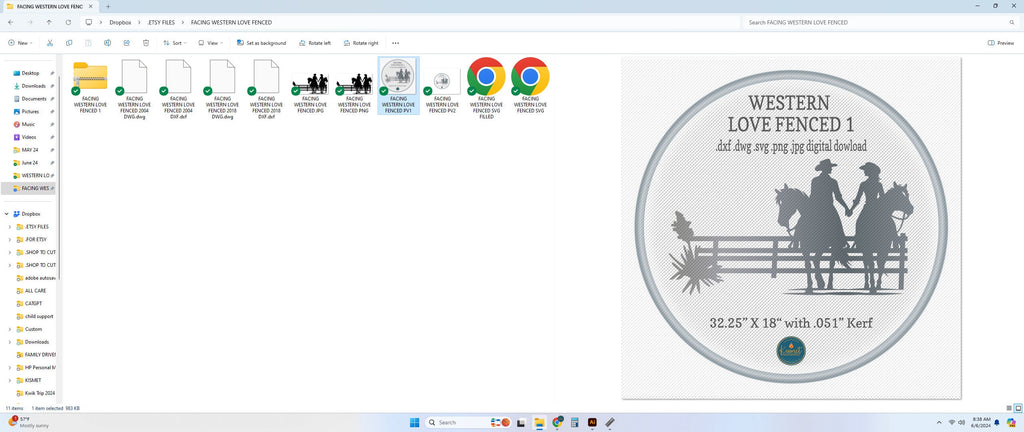Click the Rotate right button
The height and width of the screenshot is (432, 1024).
click(x=360, y=43)
